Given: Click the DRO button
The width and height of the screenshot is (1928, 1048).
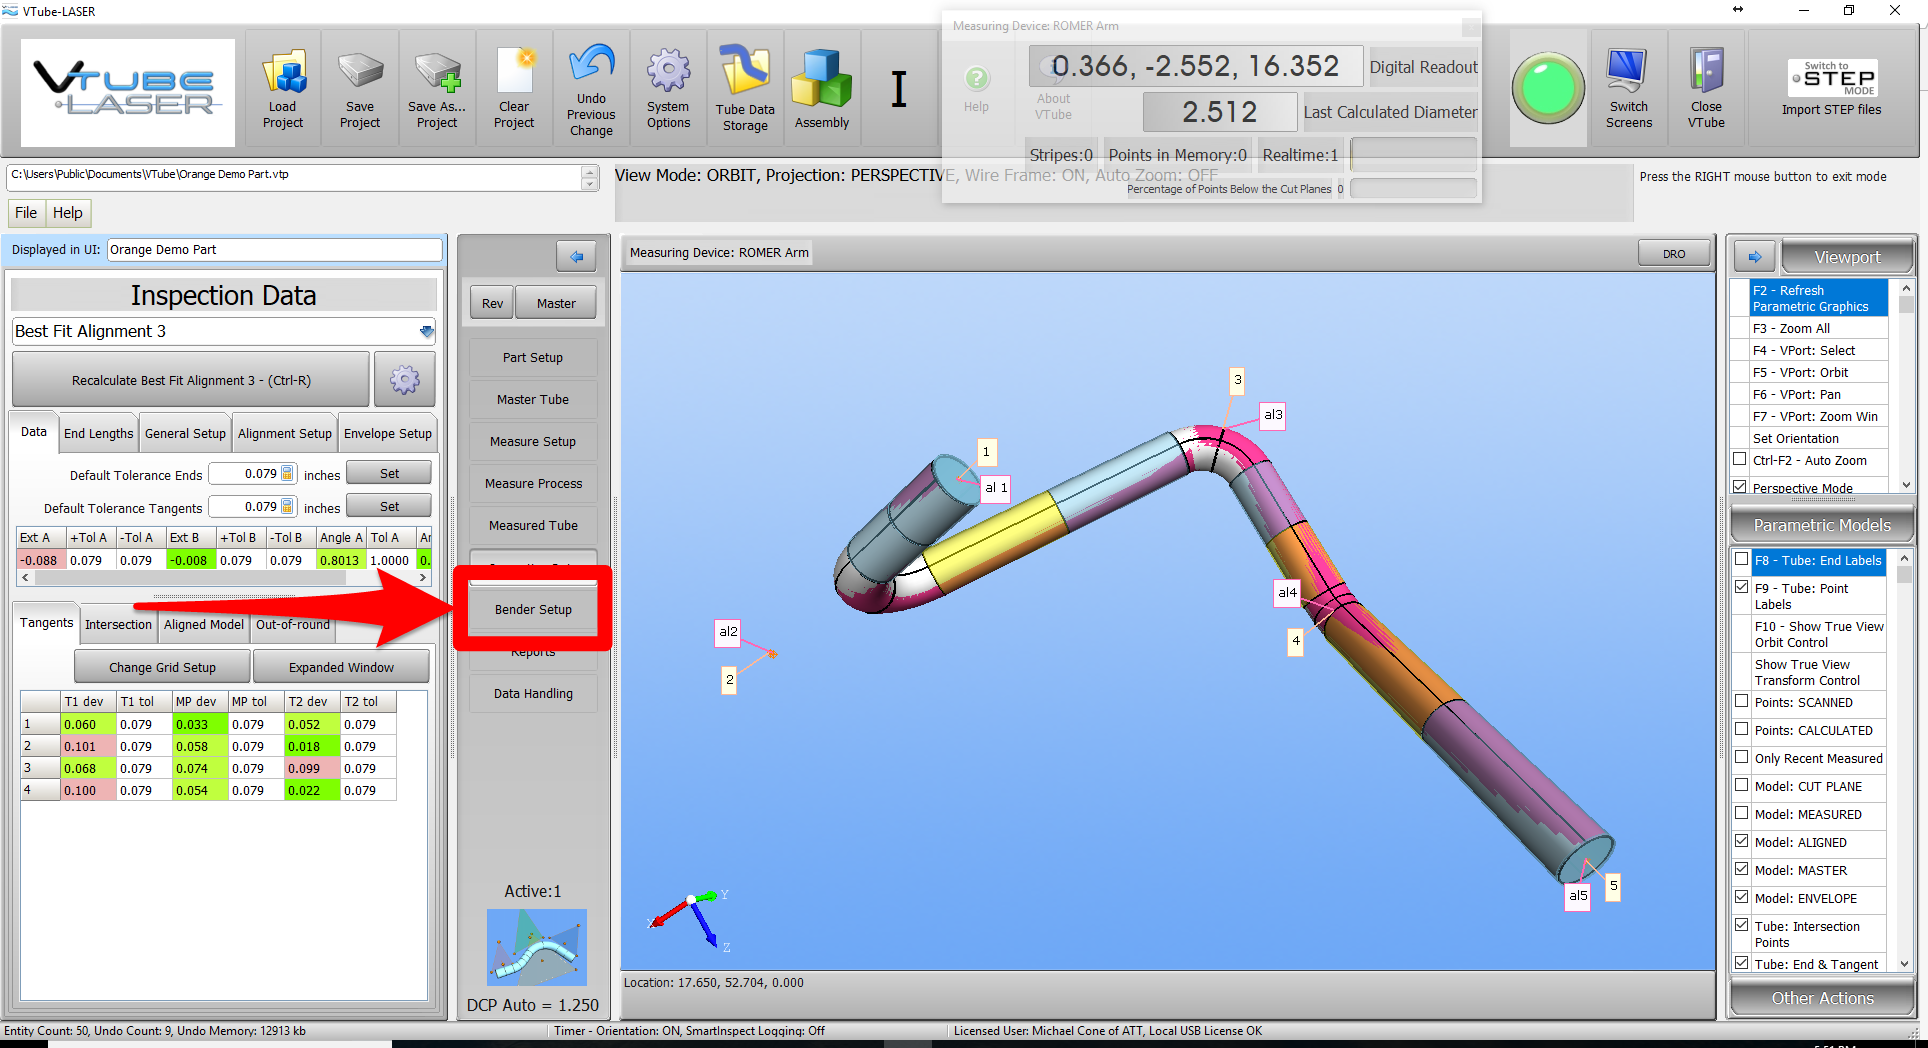Looking at the screenshot, I should coord(1674,254).
